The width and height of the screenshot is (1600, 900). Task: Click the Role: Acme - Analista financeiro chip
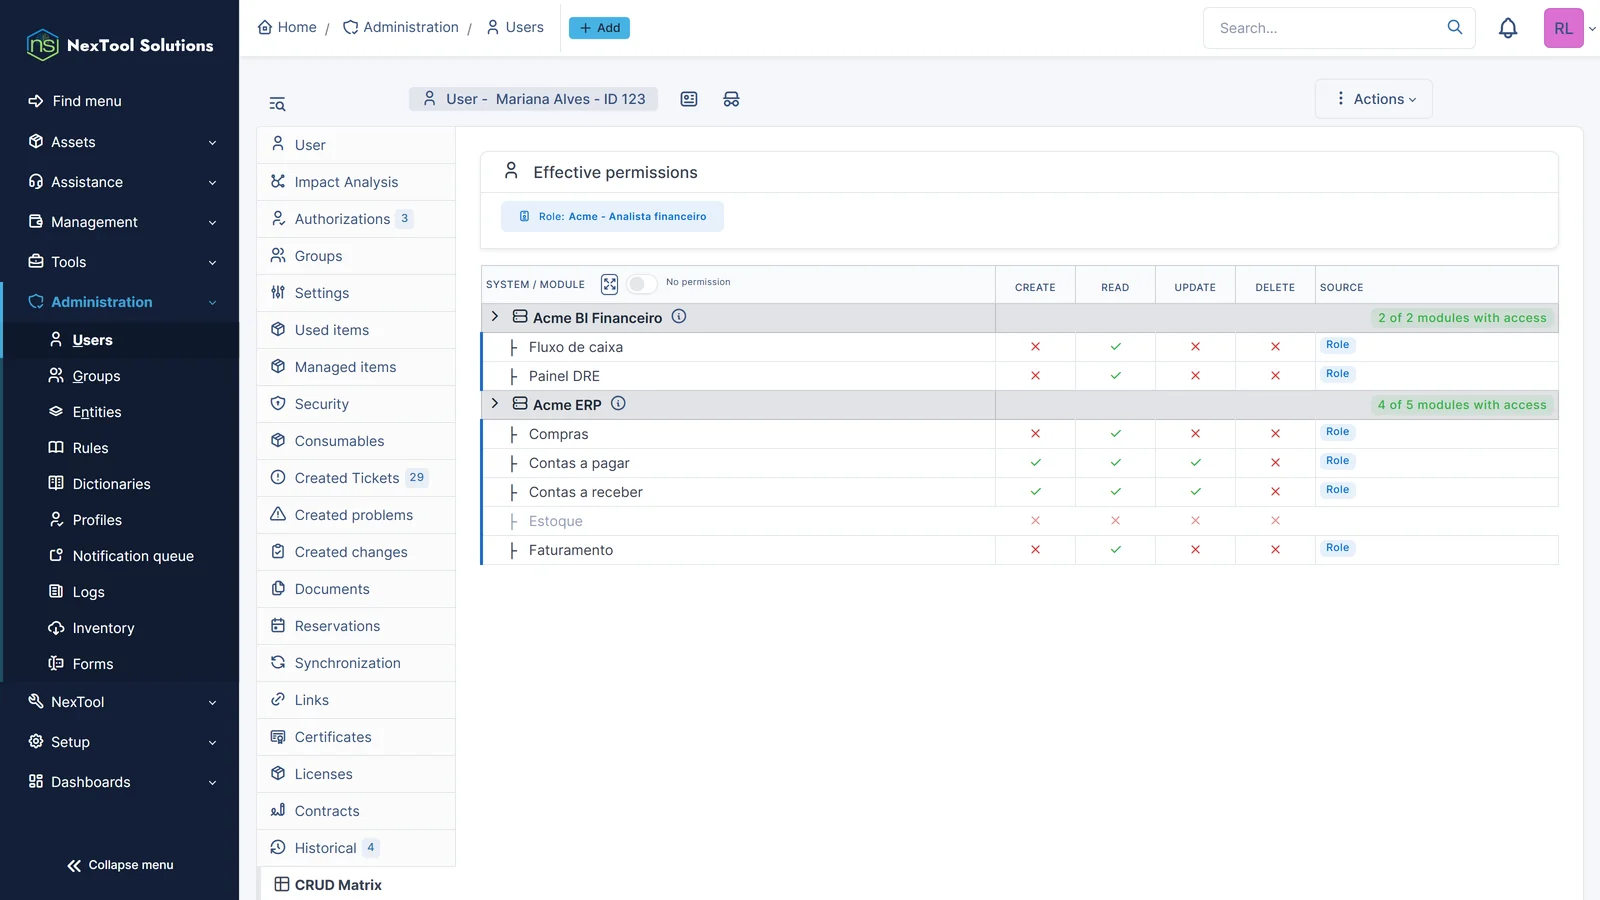[x=612, y=216]
